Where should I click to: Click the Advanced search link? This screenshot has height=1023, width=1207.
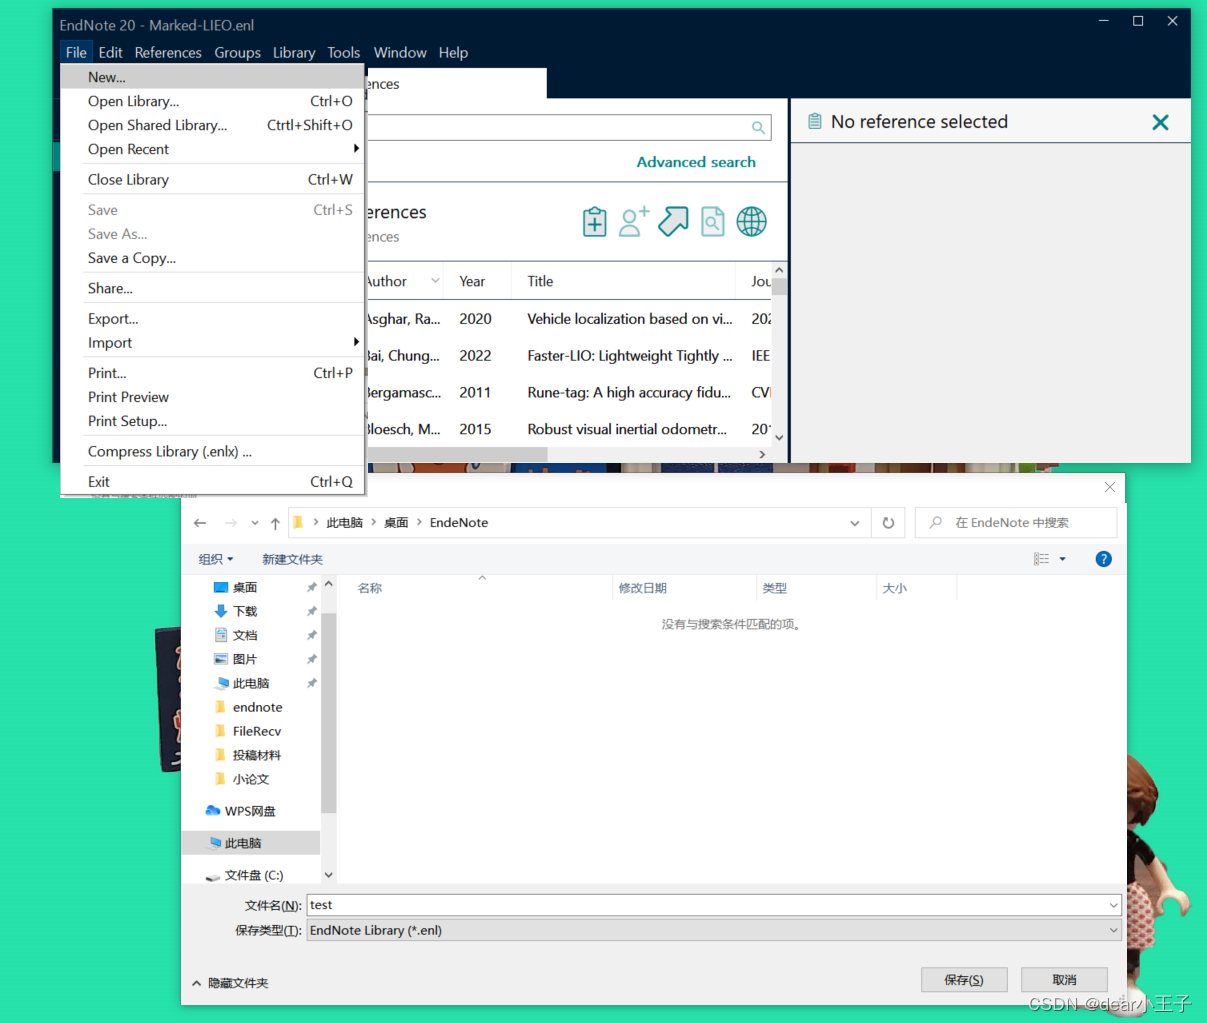[696, 162]
